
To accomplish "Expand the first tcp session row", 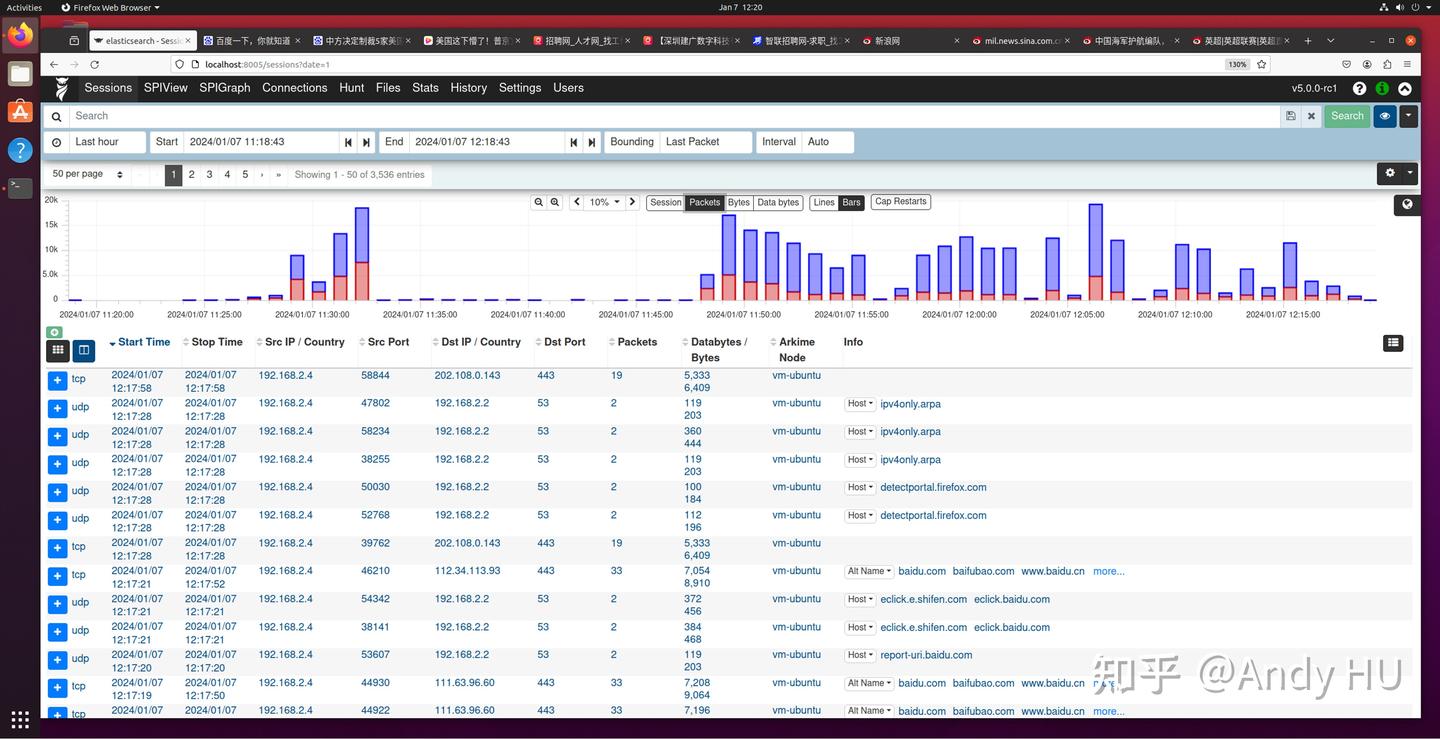I will click(57, 381).
